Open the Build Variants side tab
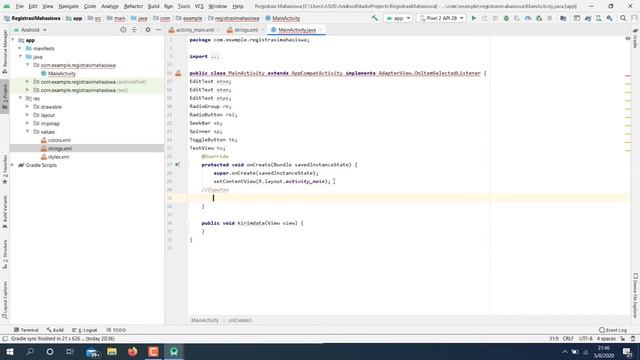640x360 pixels. [5, 211]
